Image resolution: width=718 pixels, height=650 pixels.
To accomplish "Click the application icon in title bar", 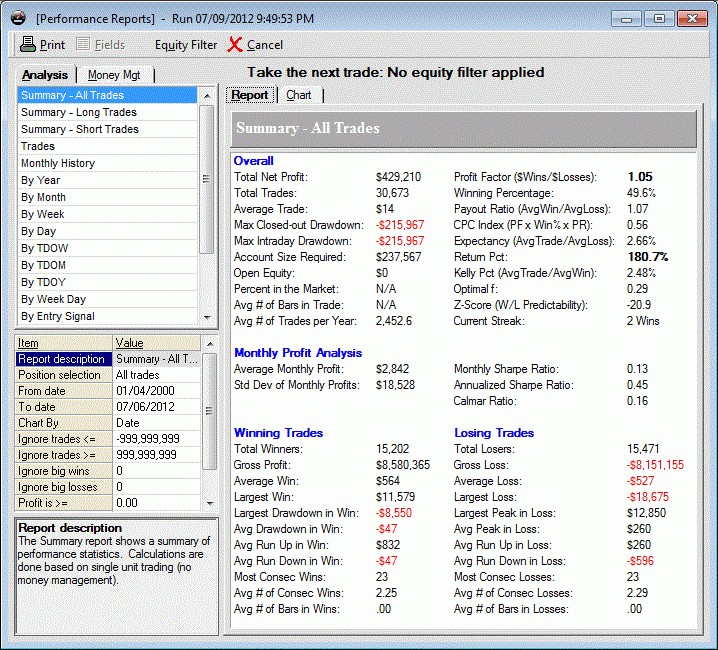I will [18, 18].
